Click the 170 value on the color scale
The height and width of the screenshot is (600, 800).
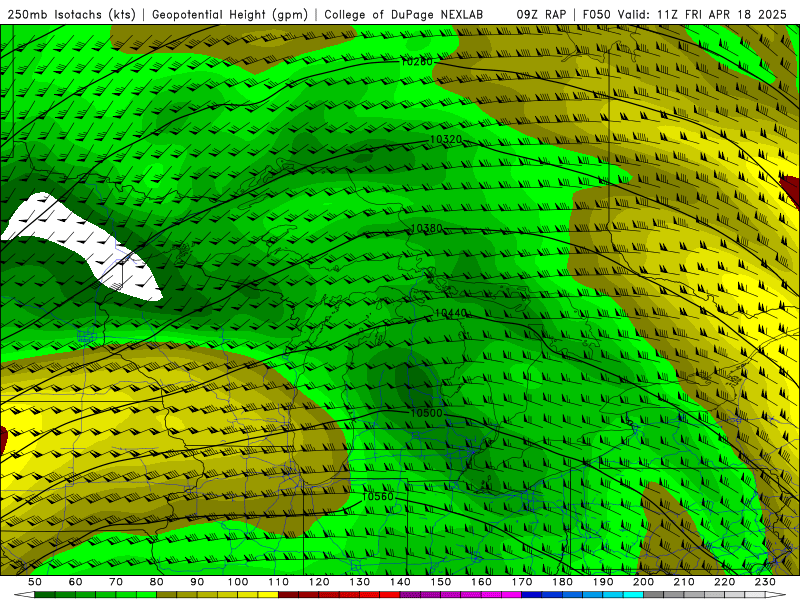tap(522, 582)
